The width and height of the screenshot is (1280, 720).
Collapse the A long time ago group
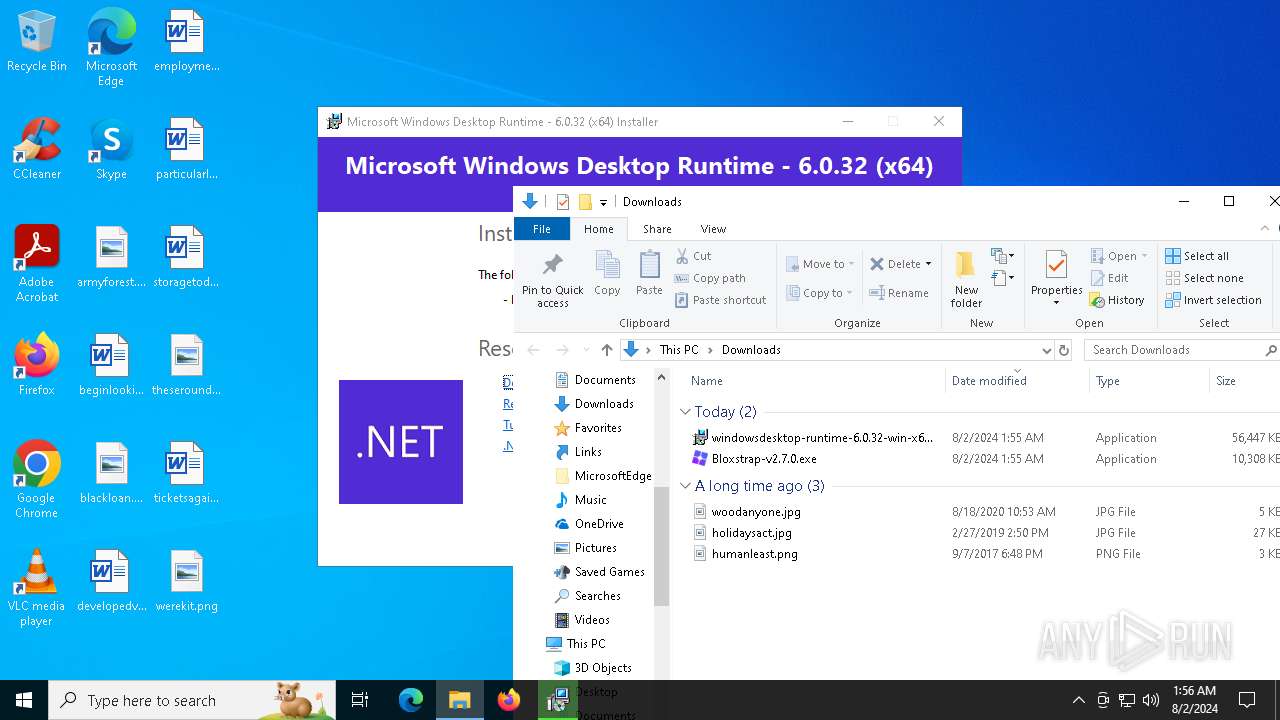[685, 486]
